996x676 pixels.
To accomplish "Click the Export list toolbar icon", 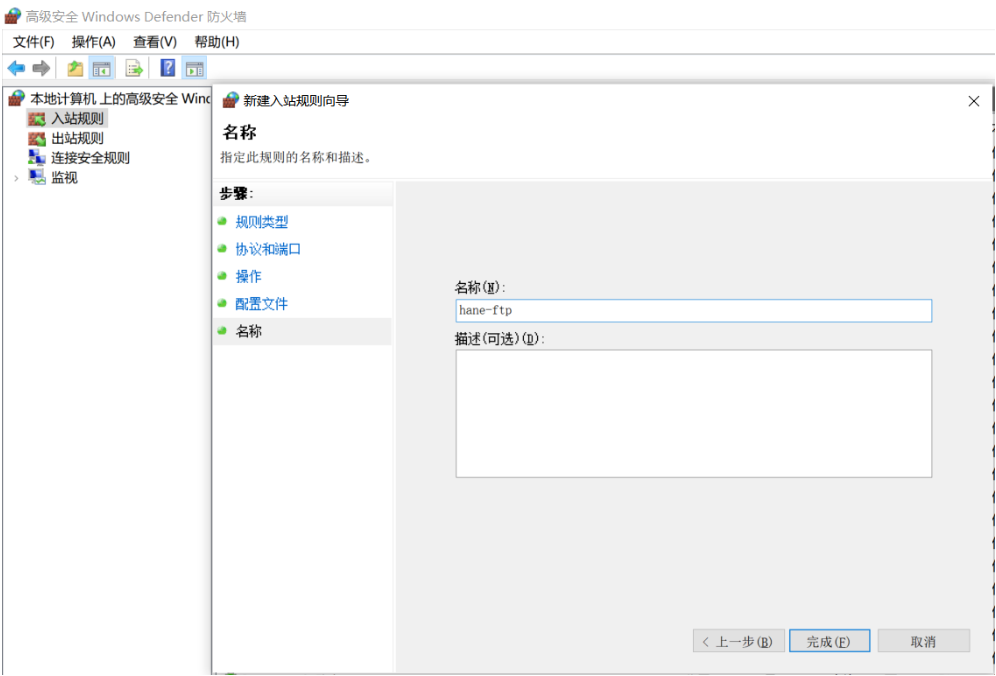I will (x=134, y=68).
